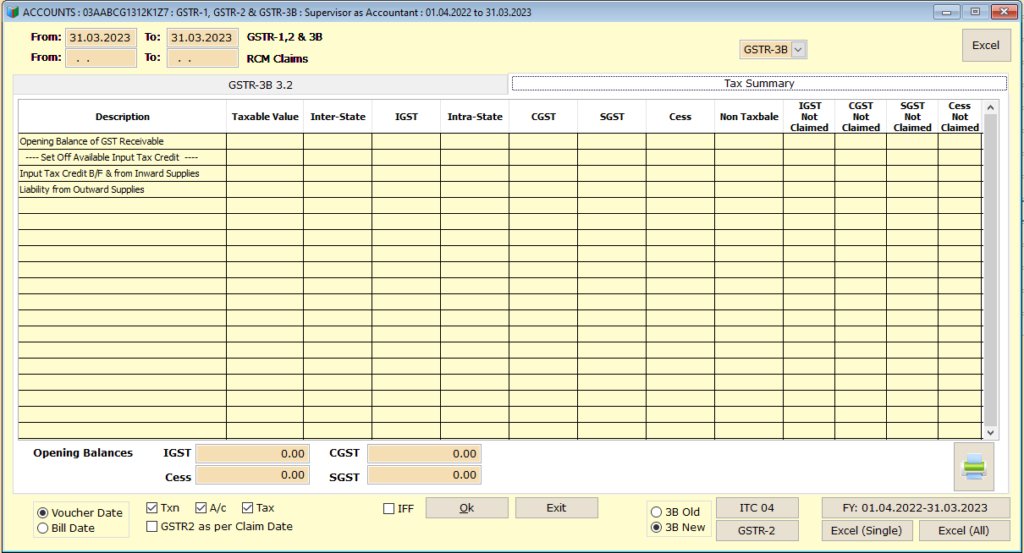Click the Ok button
This screenshot has height=553, width=1024.
click(x=466, y=508)
